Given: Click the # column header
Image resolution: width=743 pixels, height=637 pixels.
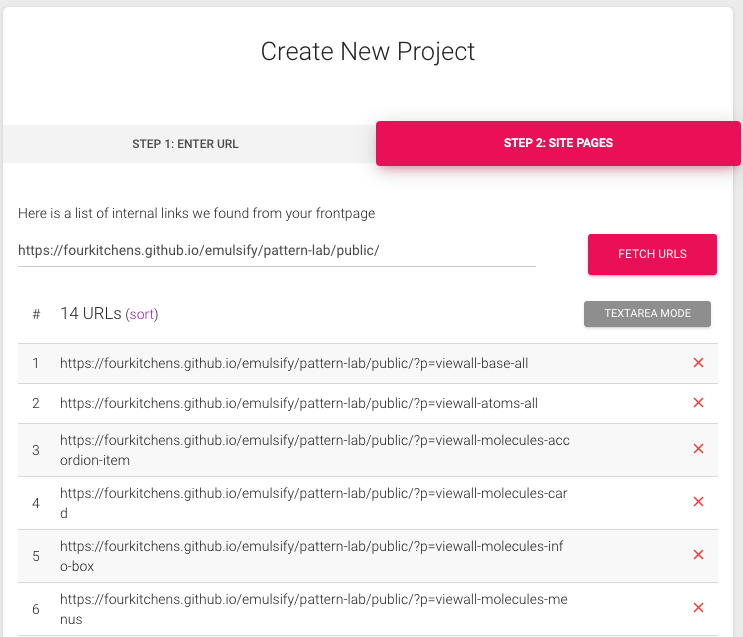Looking at the screenshot, I should [x=36, y=314].
